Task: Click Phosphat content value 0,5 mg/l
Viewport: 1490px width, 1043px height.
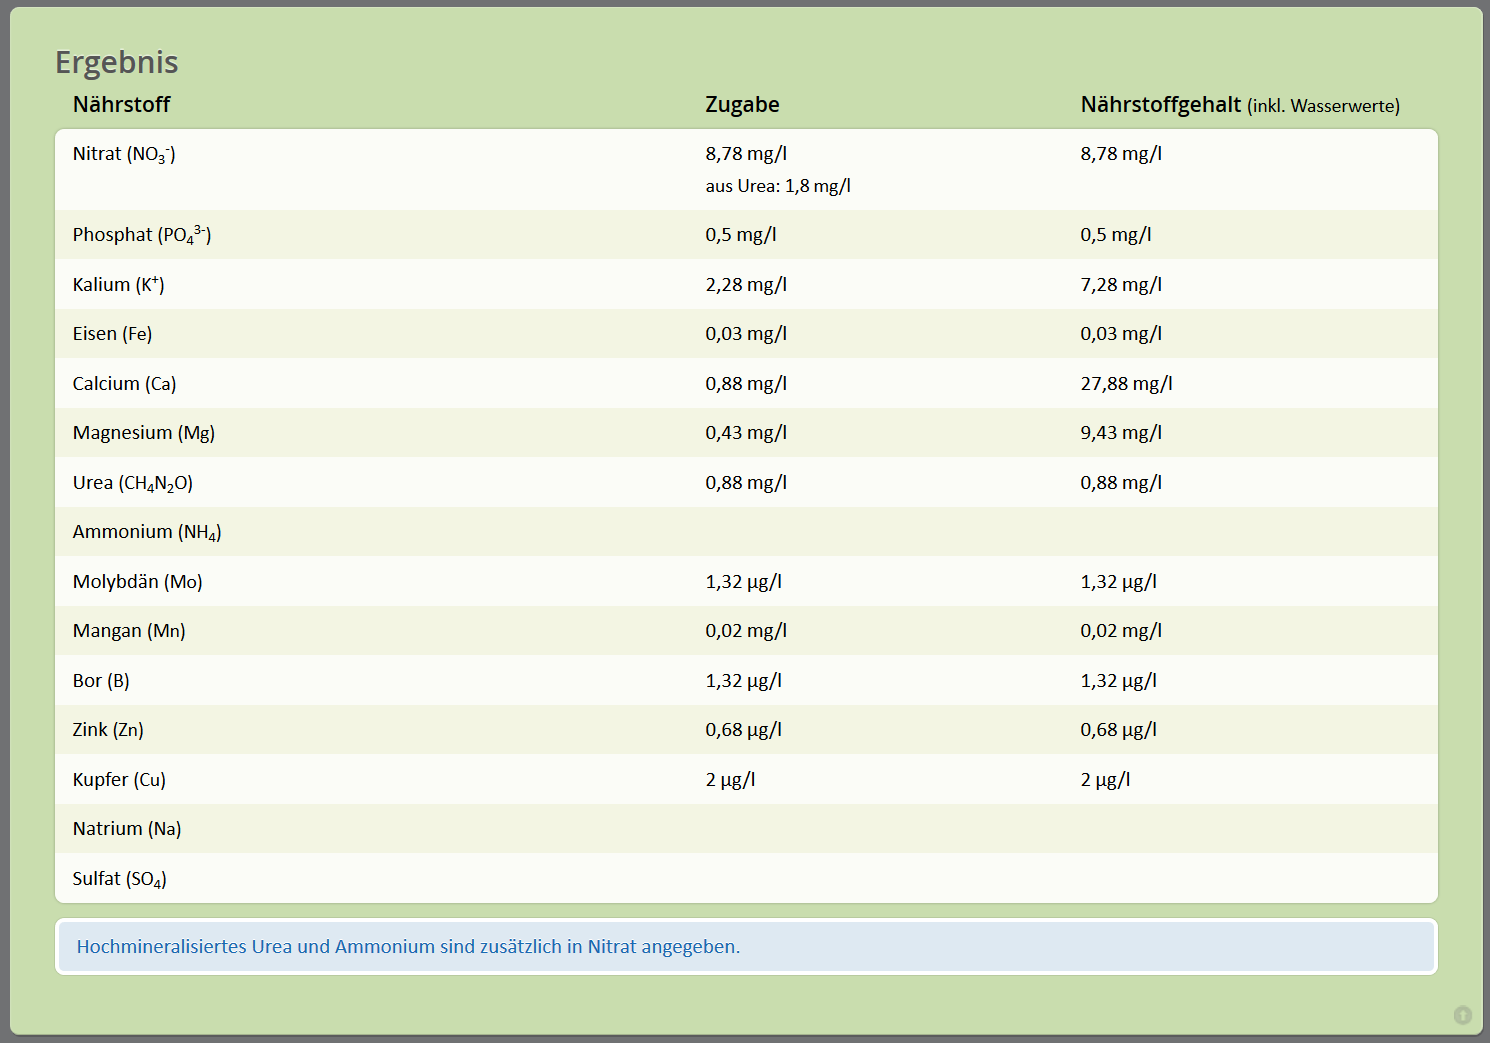Action: [1116, 235]
